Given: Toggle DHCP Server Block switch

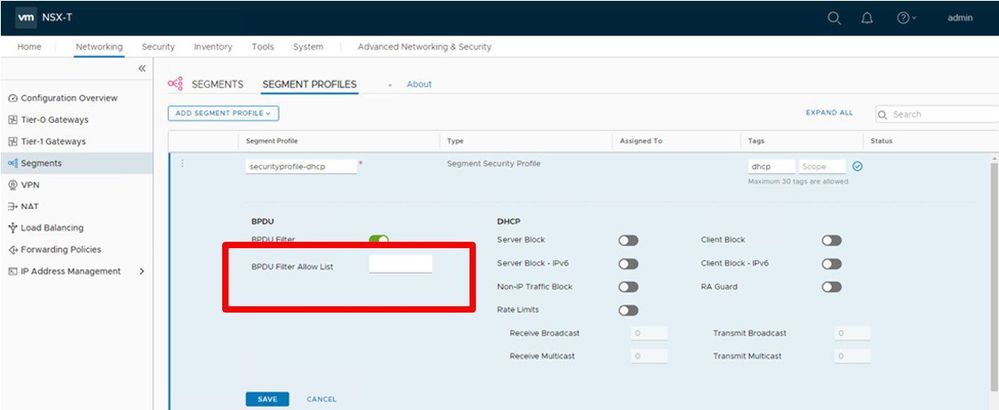Looking at the screenshot, I should click(x=628, y=241).
